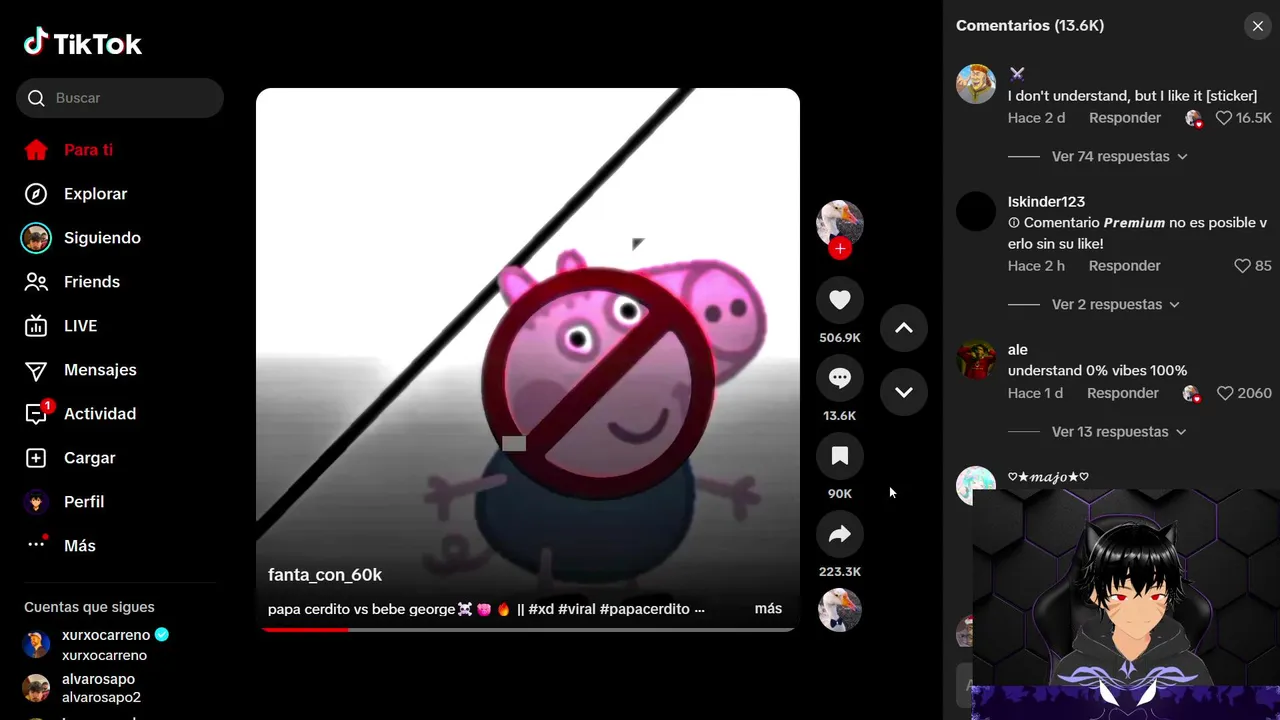
Task: Click the paper-plane Mensajes icon
Action: pos(36,370)
